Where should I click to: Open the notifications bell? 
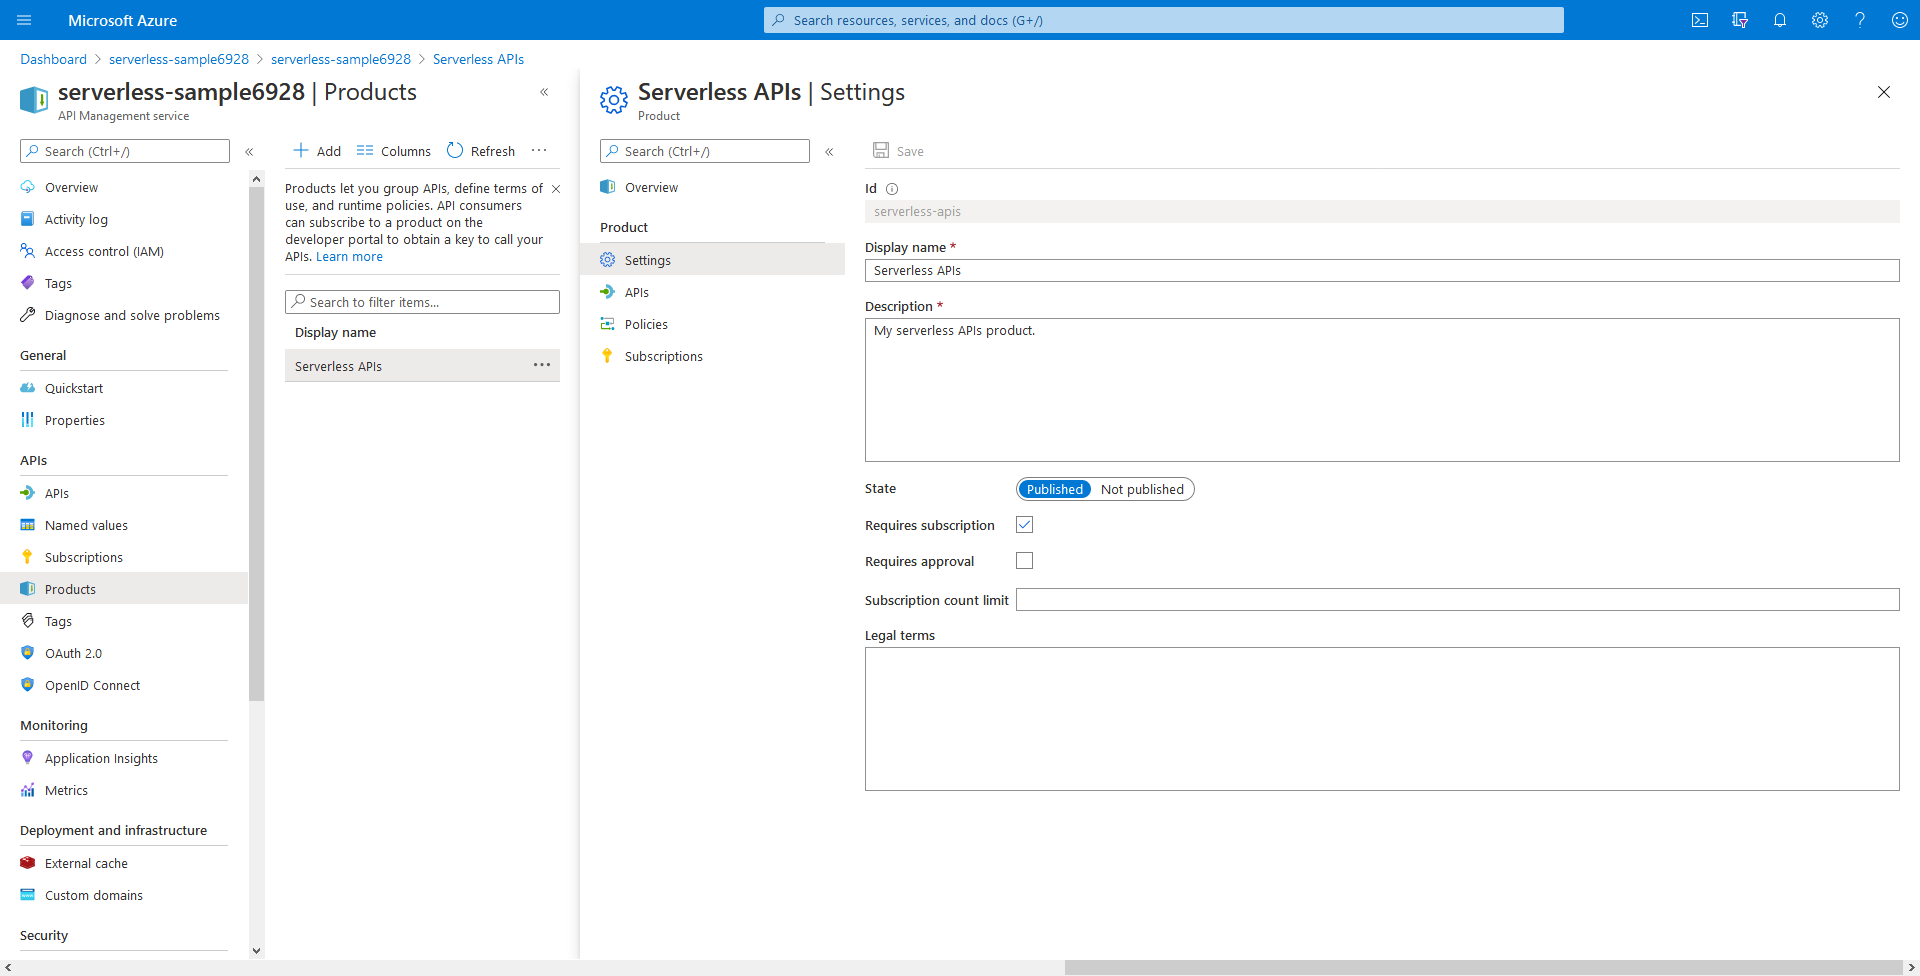click(1780, 20)
